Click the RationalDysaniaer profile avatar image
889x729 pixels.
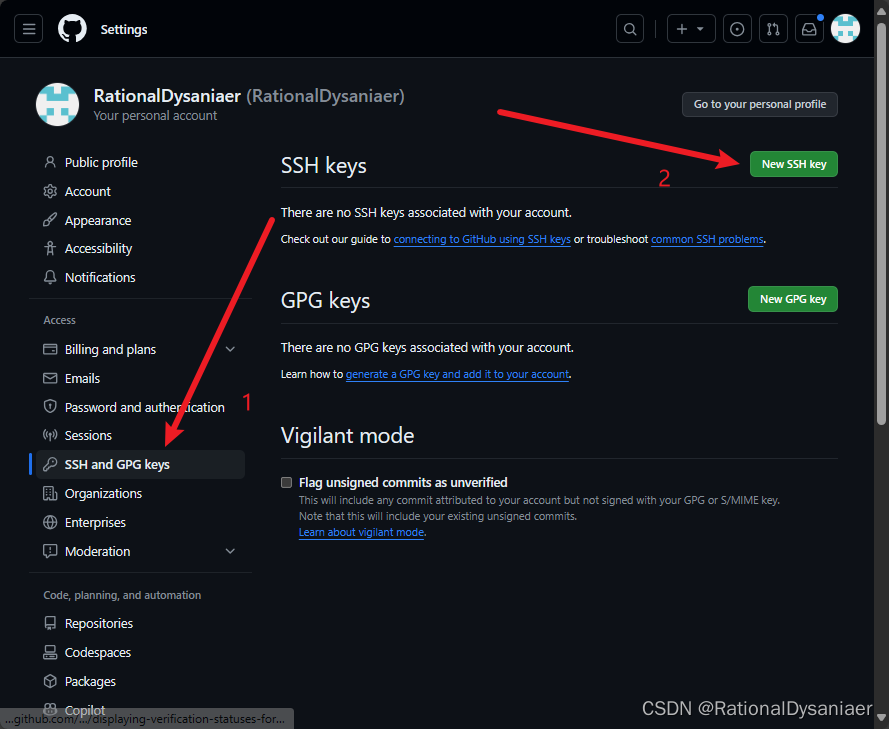pyautogui.click(x=57, y=105)
